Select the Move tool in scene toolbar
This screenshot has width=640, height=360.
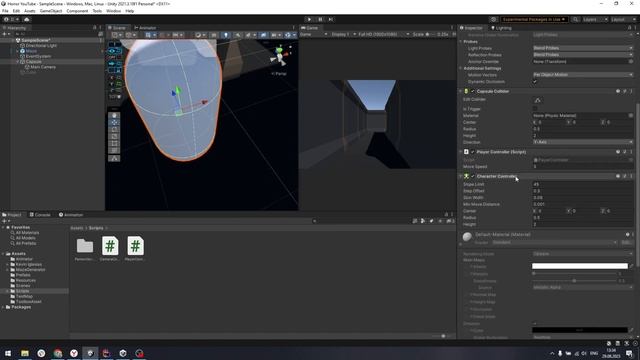pos(114,122)
